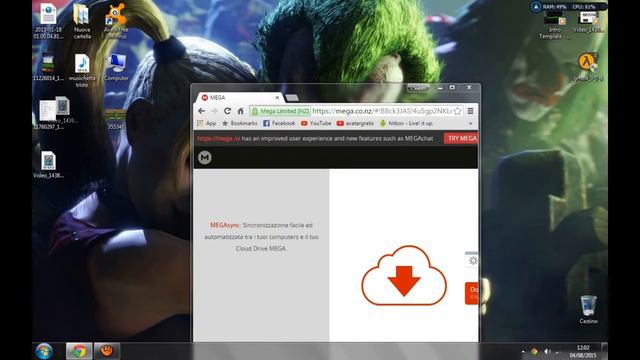Click the mega.nz link in banner
The image size is (640, 360).
tap(218, 138)
